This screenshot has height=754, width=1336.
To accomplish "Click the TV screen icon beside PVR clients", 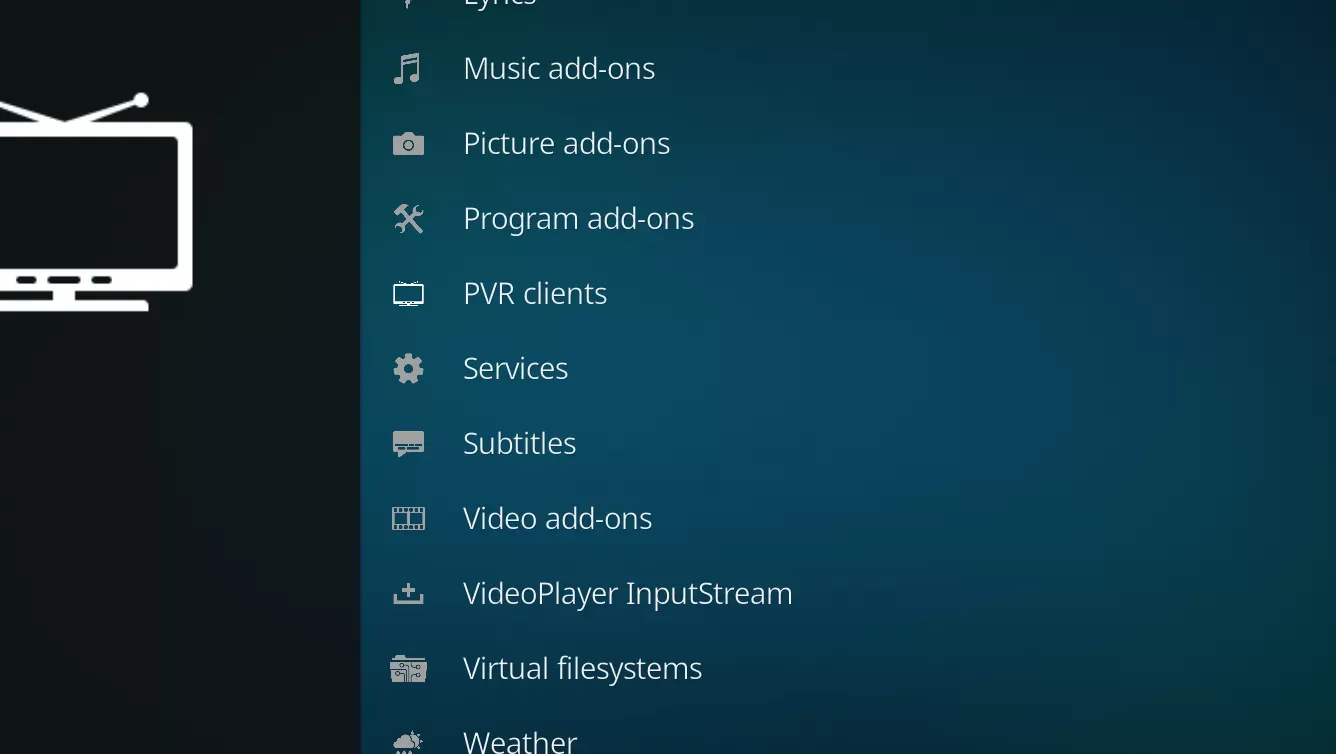I will pyautogui.click(x=408, y=293).
